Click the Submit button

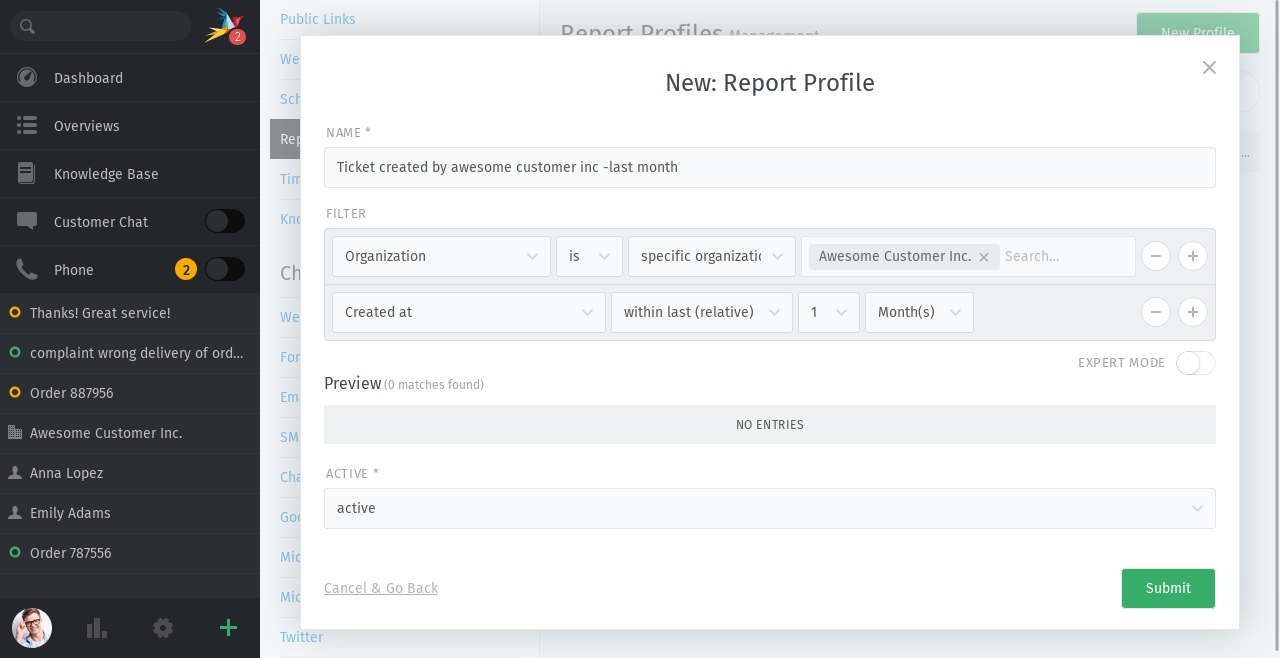click(1168, 588)
